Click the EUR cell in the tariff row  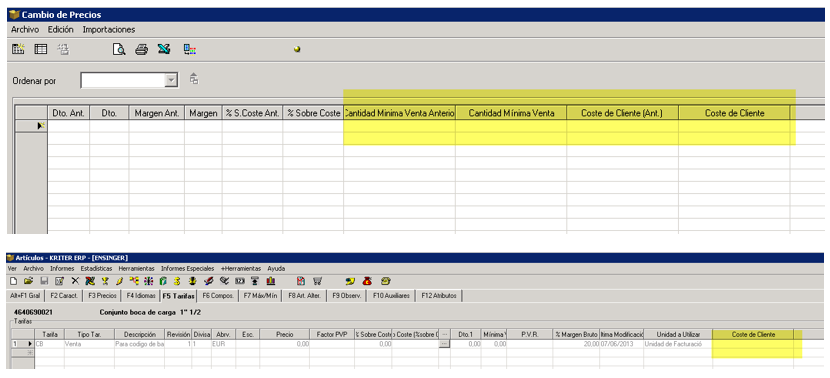point(223,344)
